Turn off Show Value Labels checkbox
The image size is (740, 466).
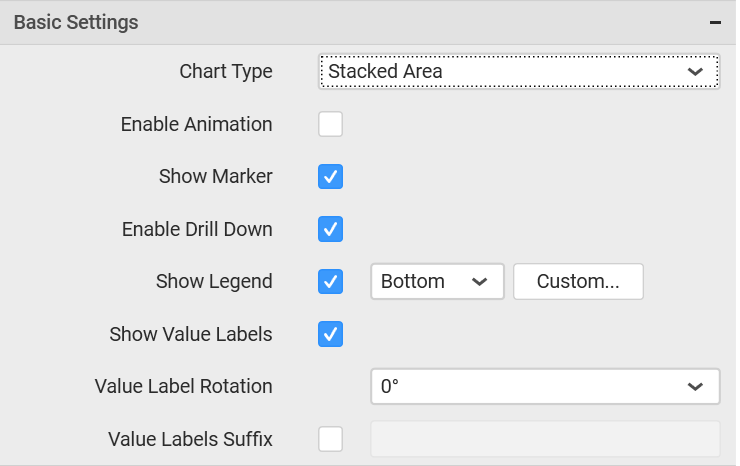330,334
